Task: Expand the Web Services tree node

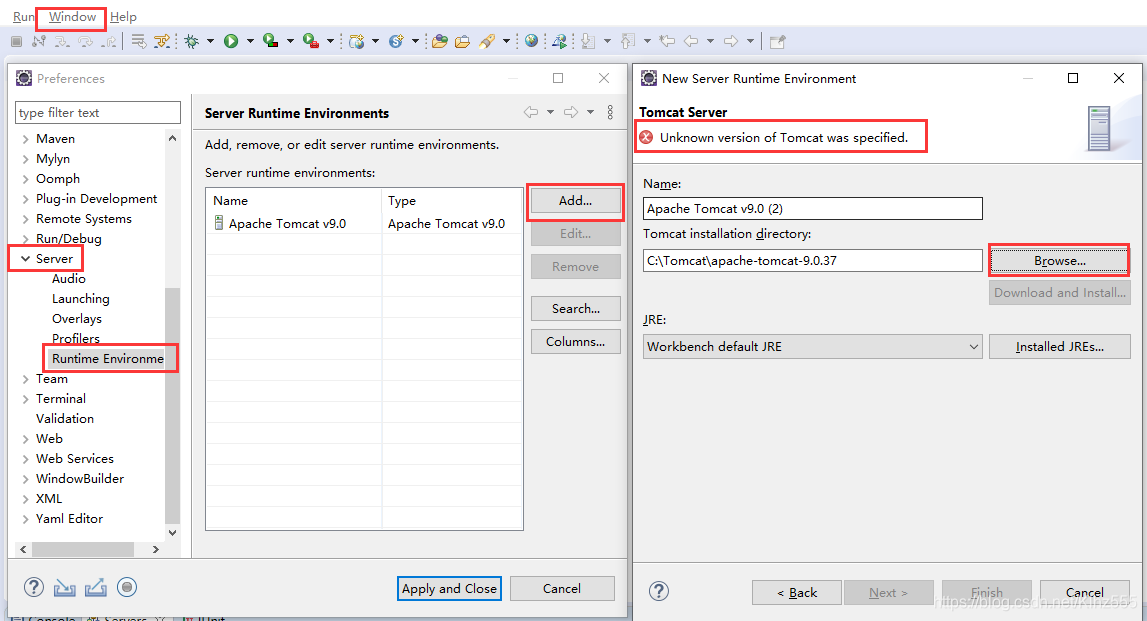Action: click(x=26, y=459)
